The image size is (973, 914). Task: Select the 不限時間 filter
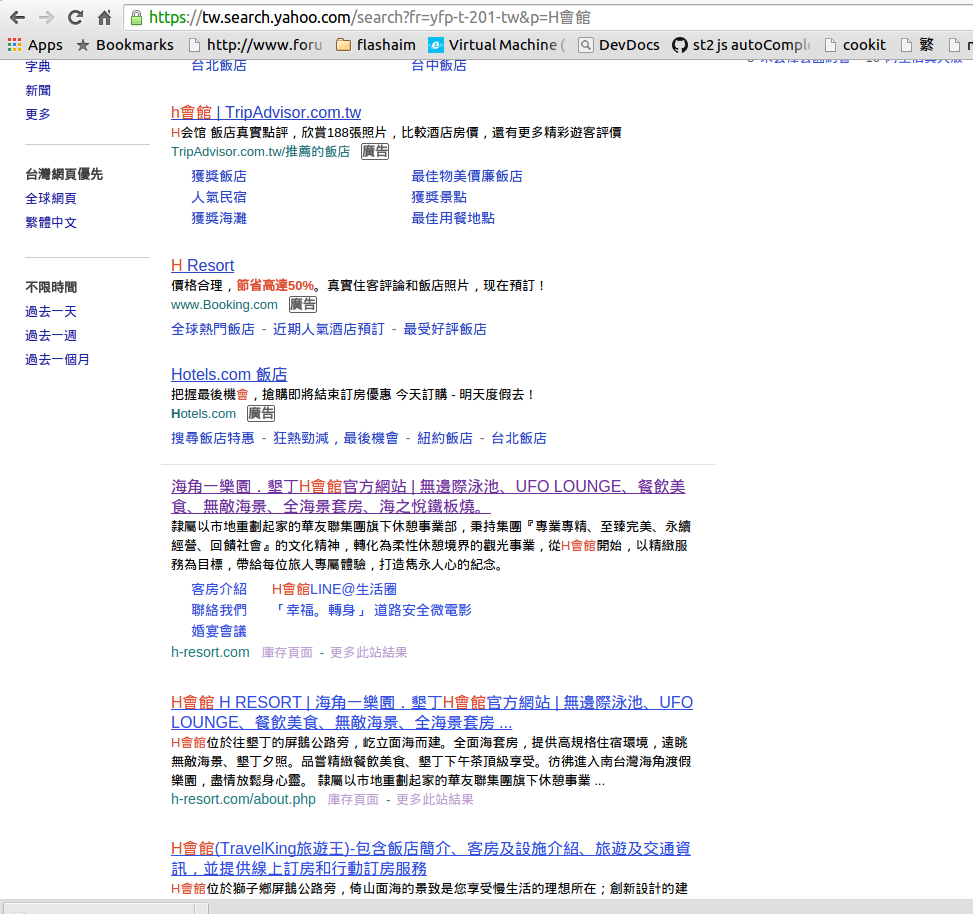click(51, 287)
